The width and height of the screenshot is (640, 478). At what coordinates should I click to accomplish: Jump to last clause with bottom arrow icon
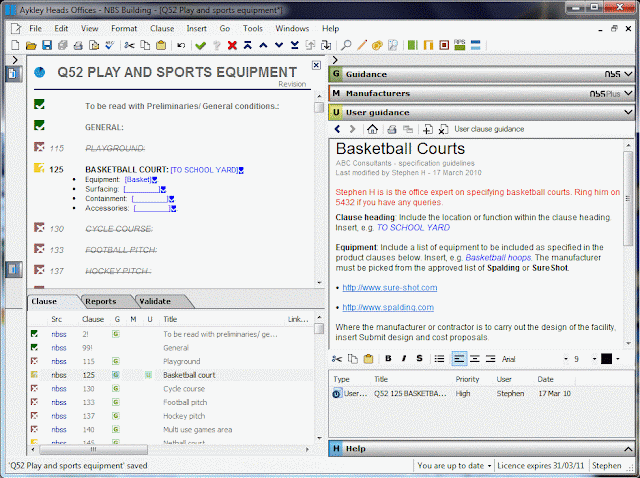295,45
